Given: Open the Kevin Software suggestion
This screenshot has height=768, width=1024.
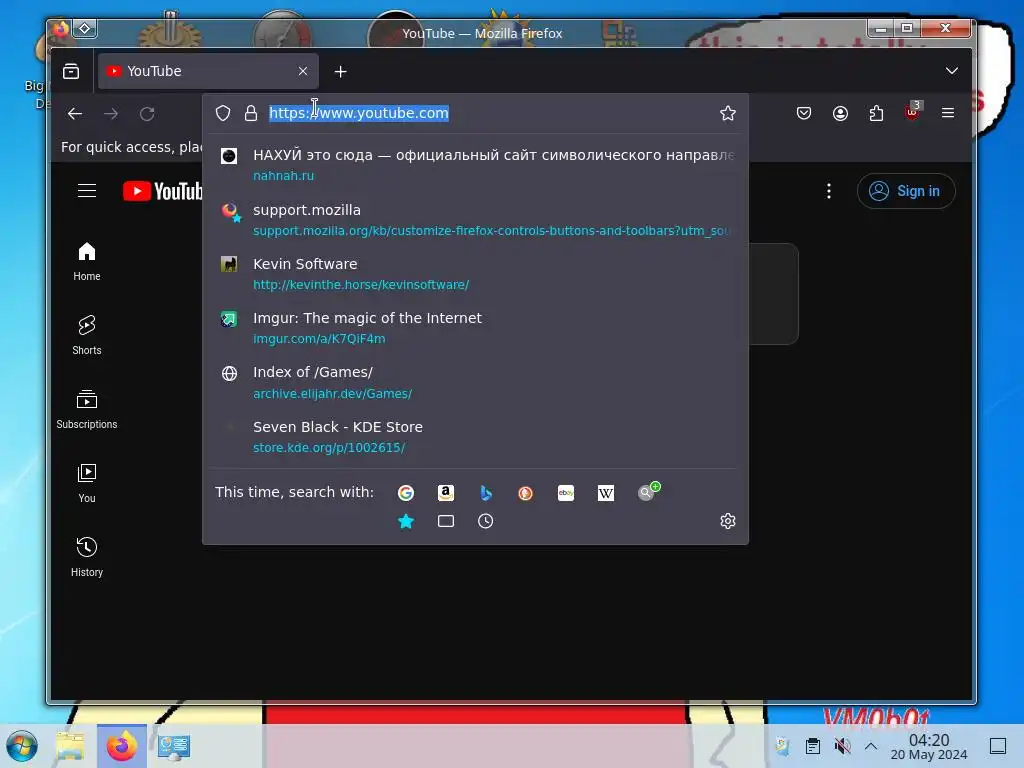Looking at the screenshot, I should pyautogui.click(x=476, y=274).
